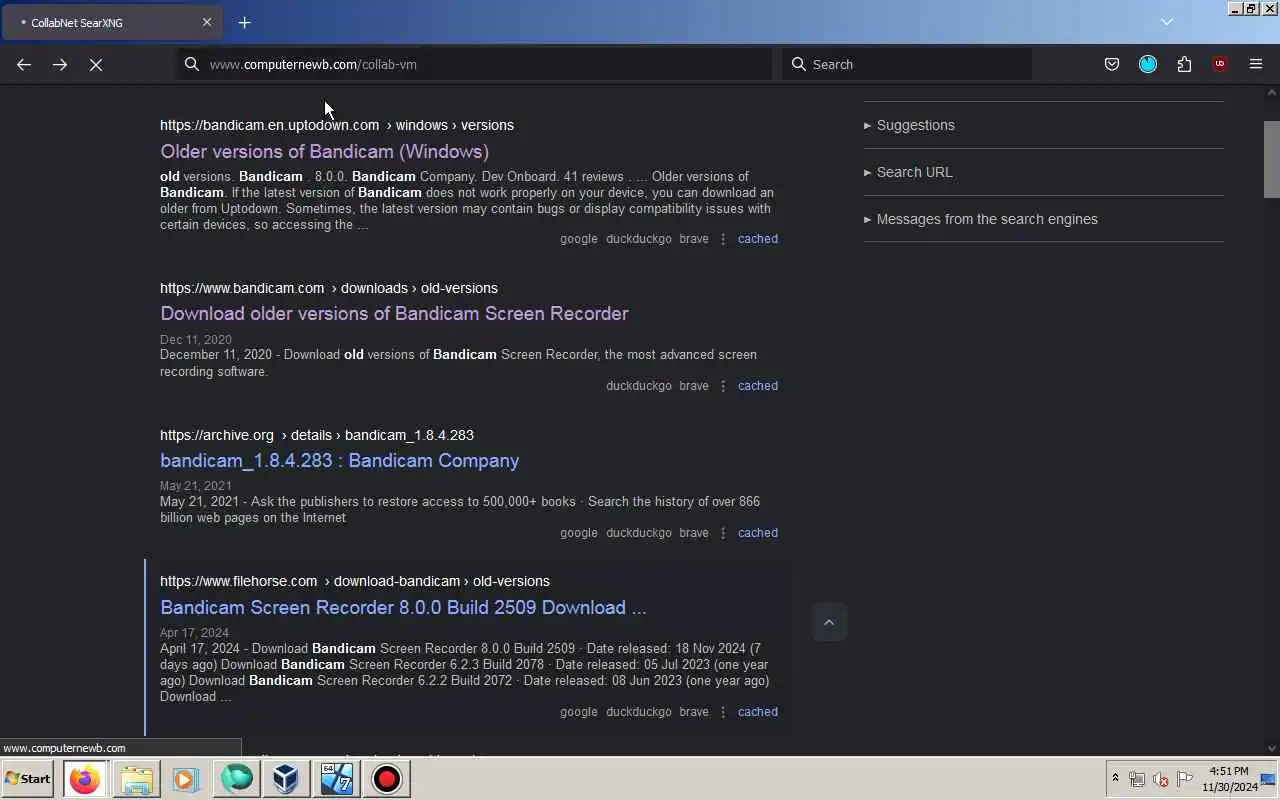The height and width of the screenshot is (800, 1280).
Task: Go back to the previous page
Action: 24,64
